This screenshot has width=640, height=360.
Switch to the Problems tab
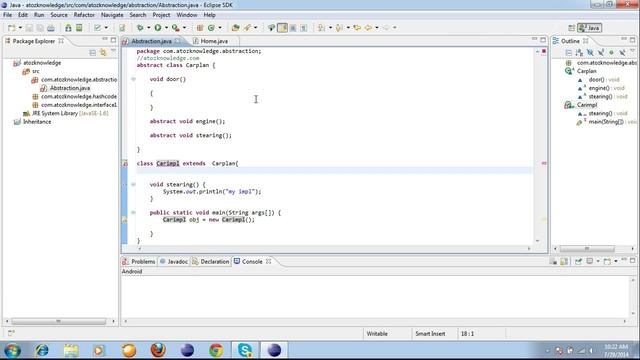point(139,261)
